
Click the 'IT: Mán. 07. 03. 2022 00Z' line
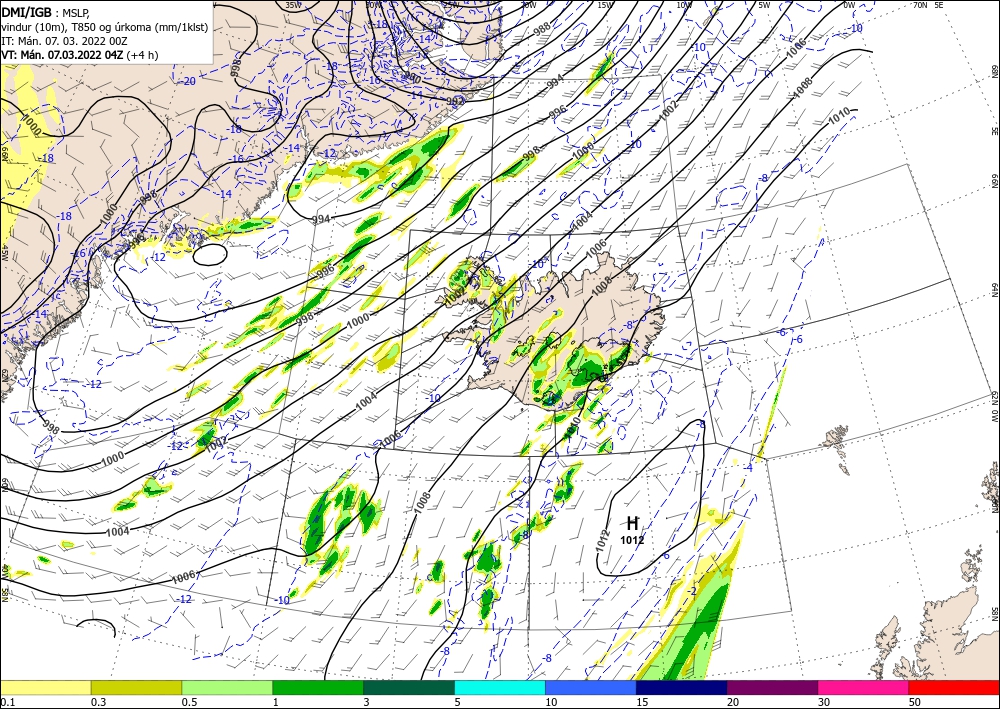[65, 41]
